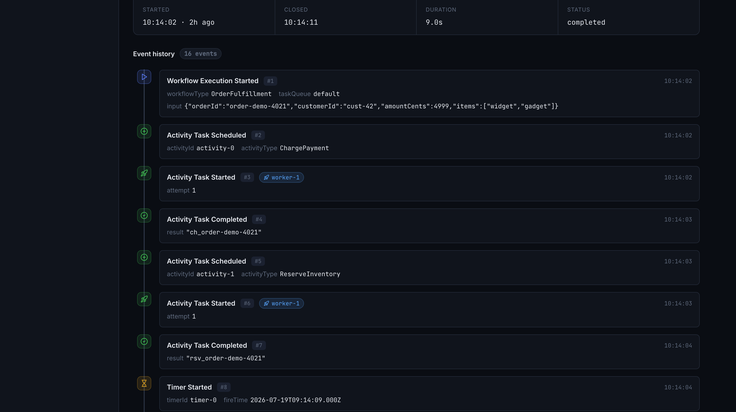Select the workflowType OrderFulfillment value

241,94
